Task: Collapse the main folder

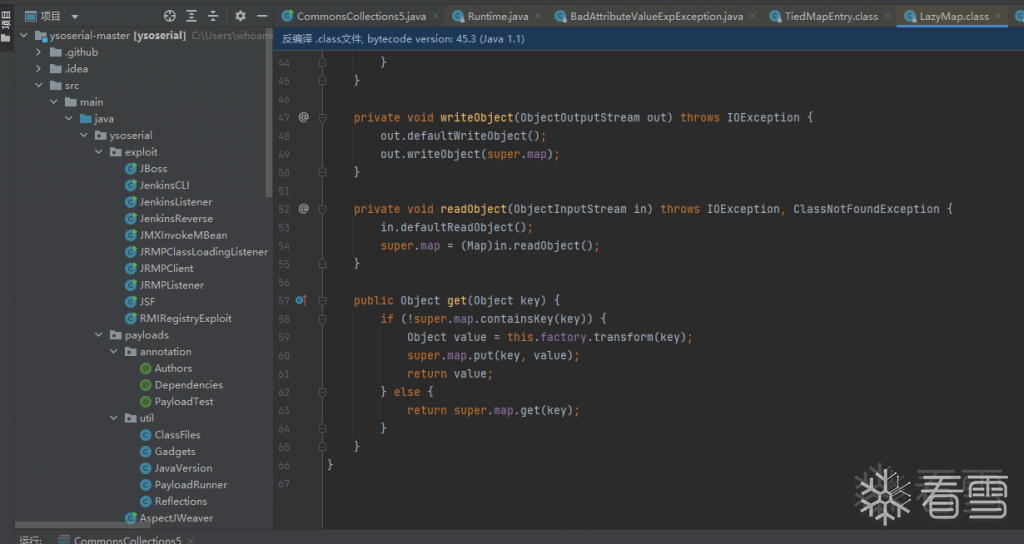Action: (x=54, y=102)
